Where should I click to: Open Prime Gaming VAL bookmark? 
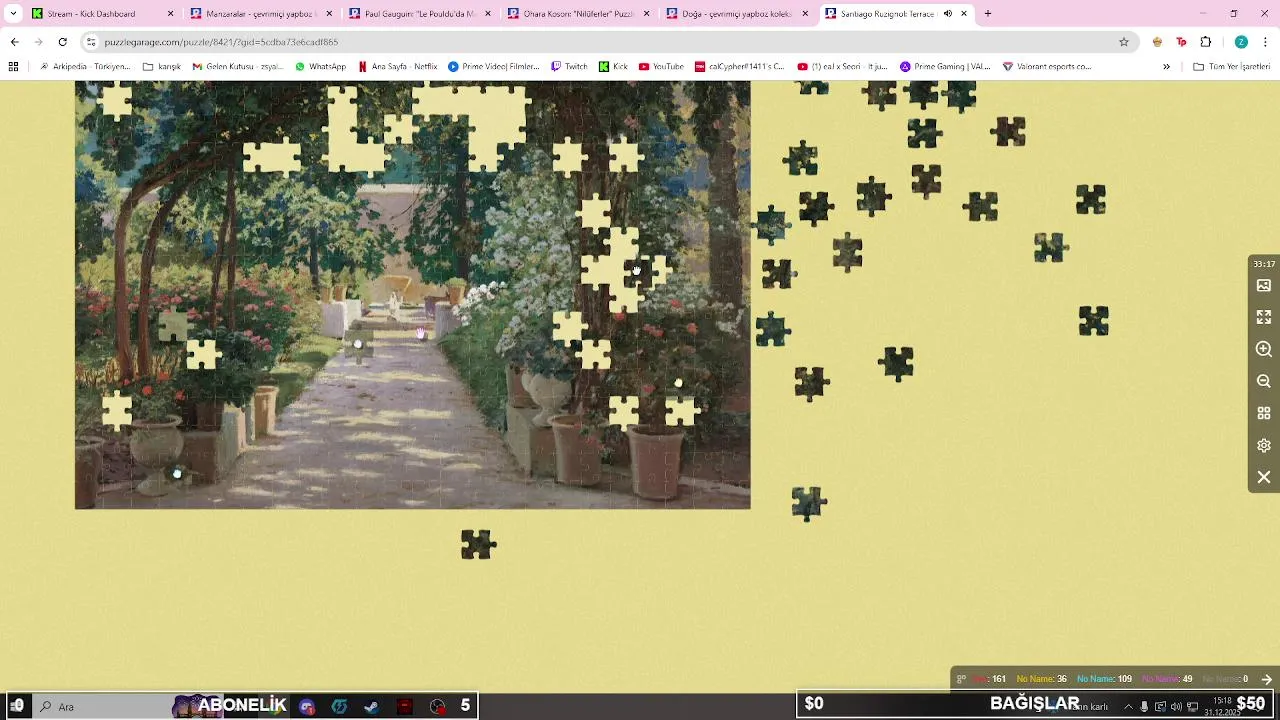tap(945, 66)
